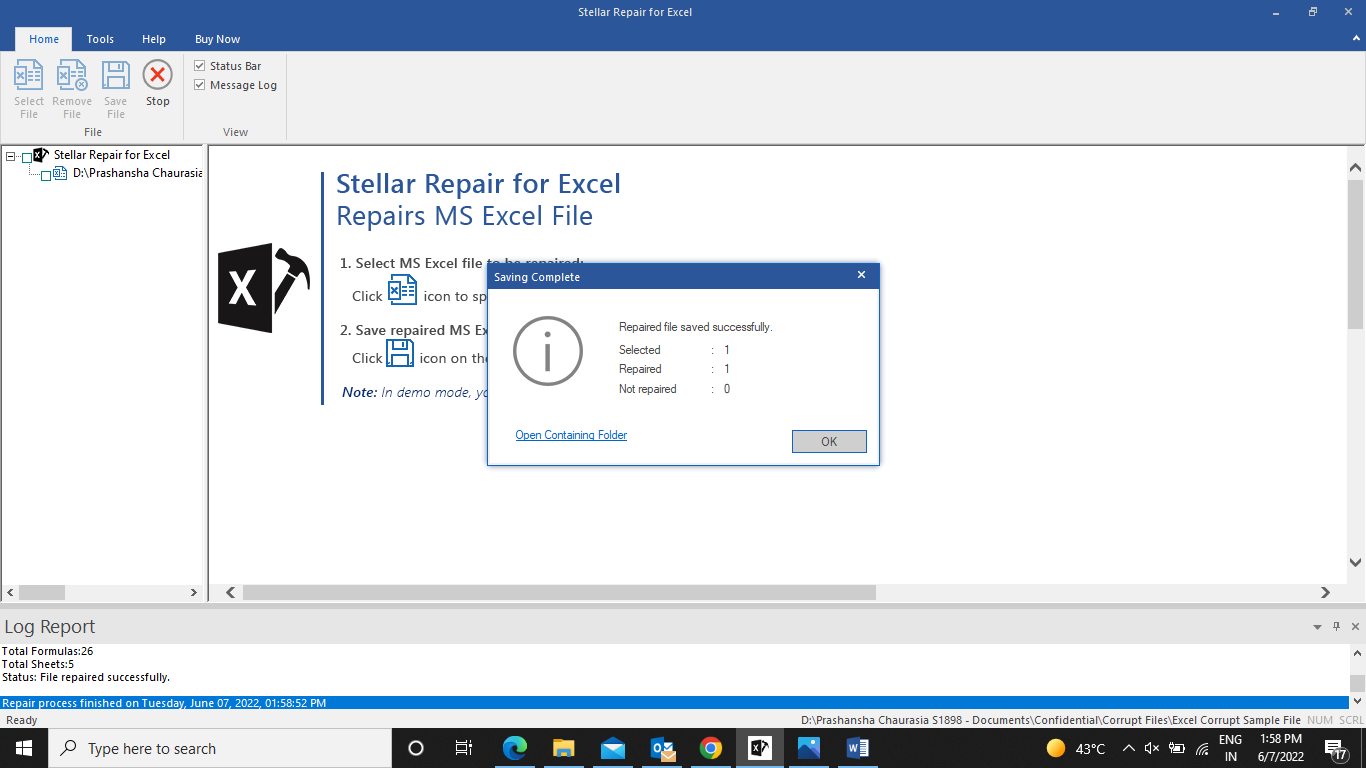The image size is (1366, 768).
Task: Click the main panel scroll-up arrow
Action: (1356, 168)
